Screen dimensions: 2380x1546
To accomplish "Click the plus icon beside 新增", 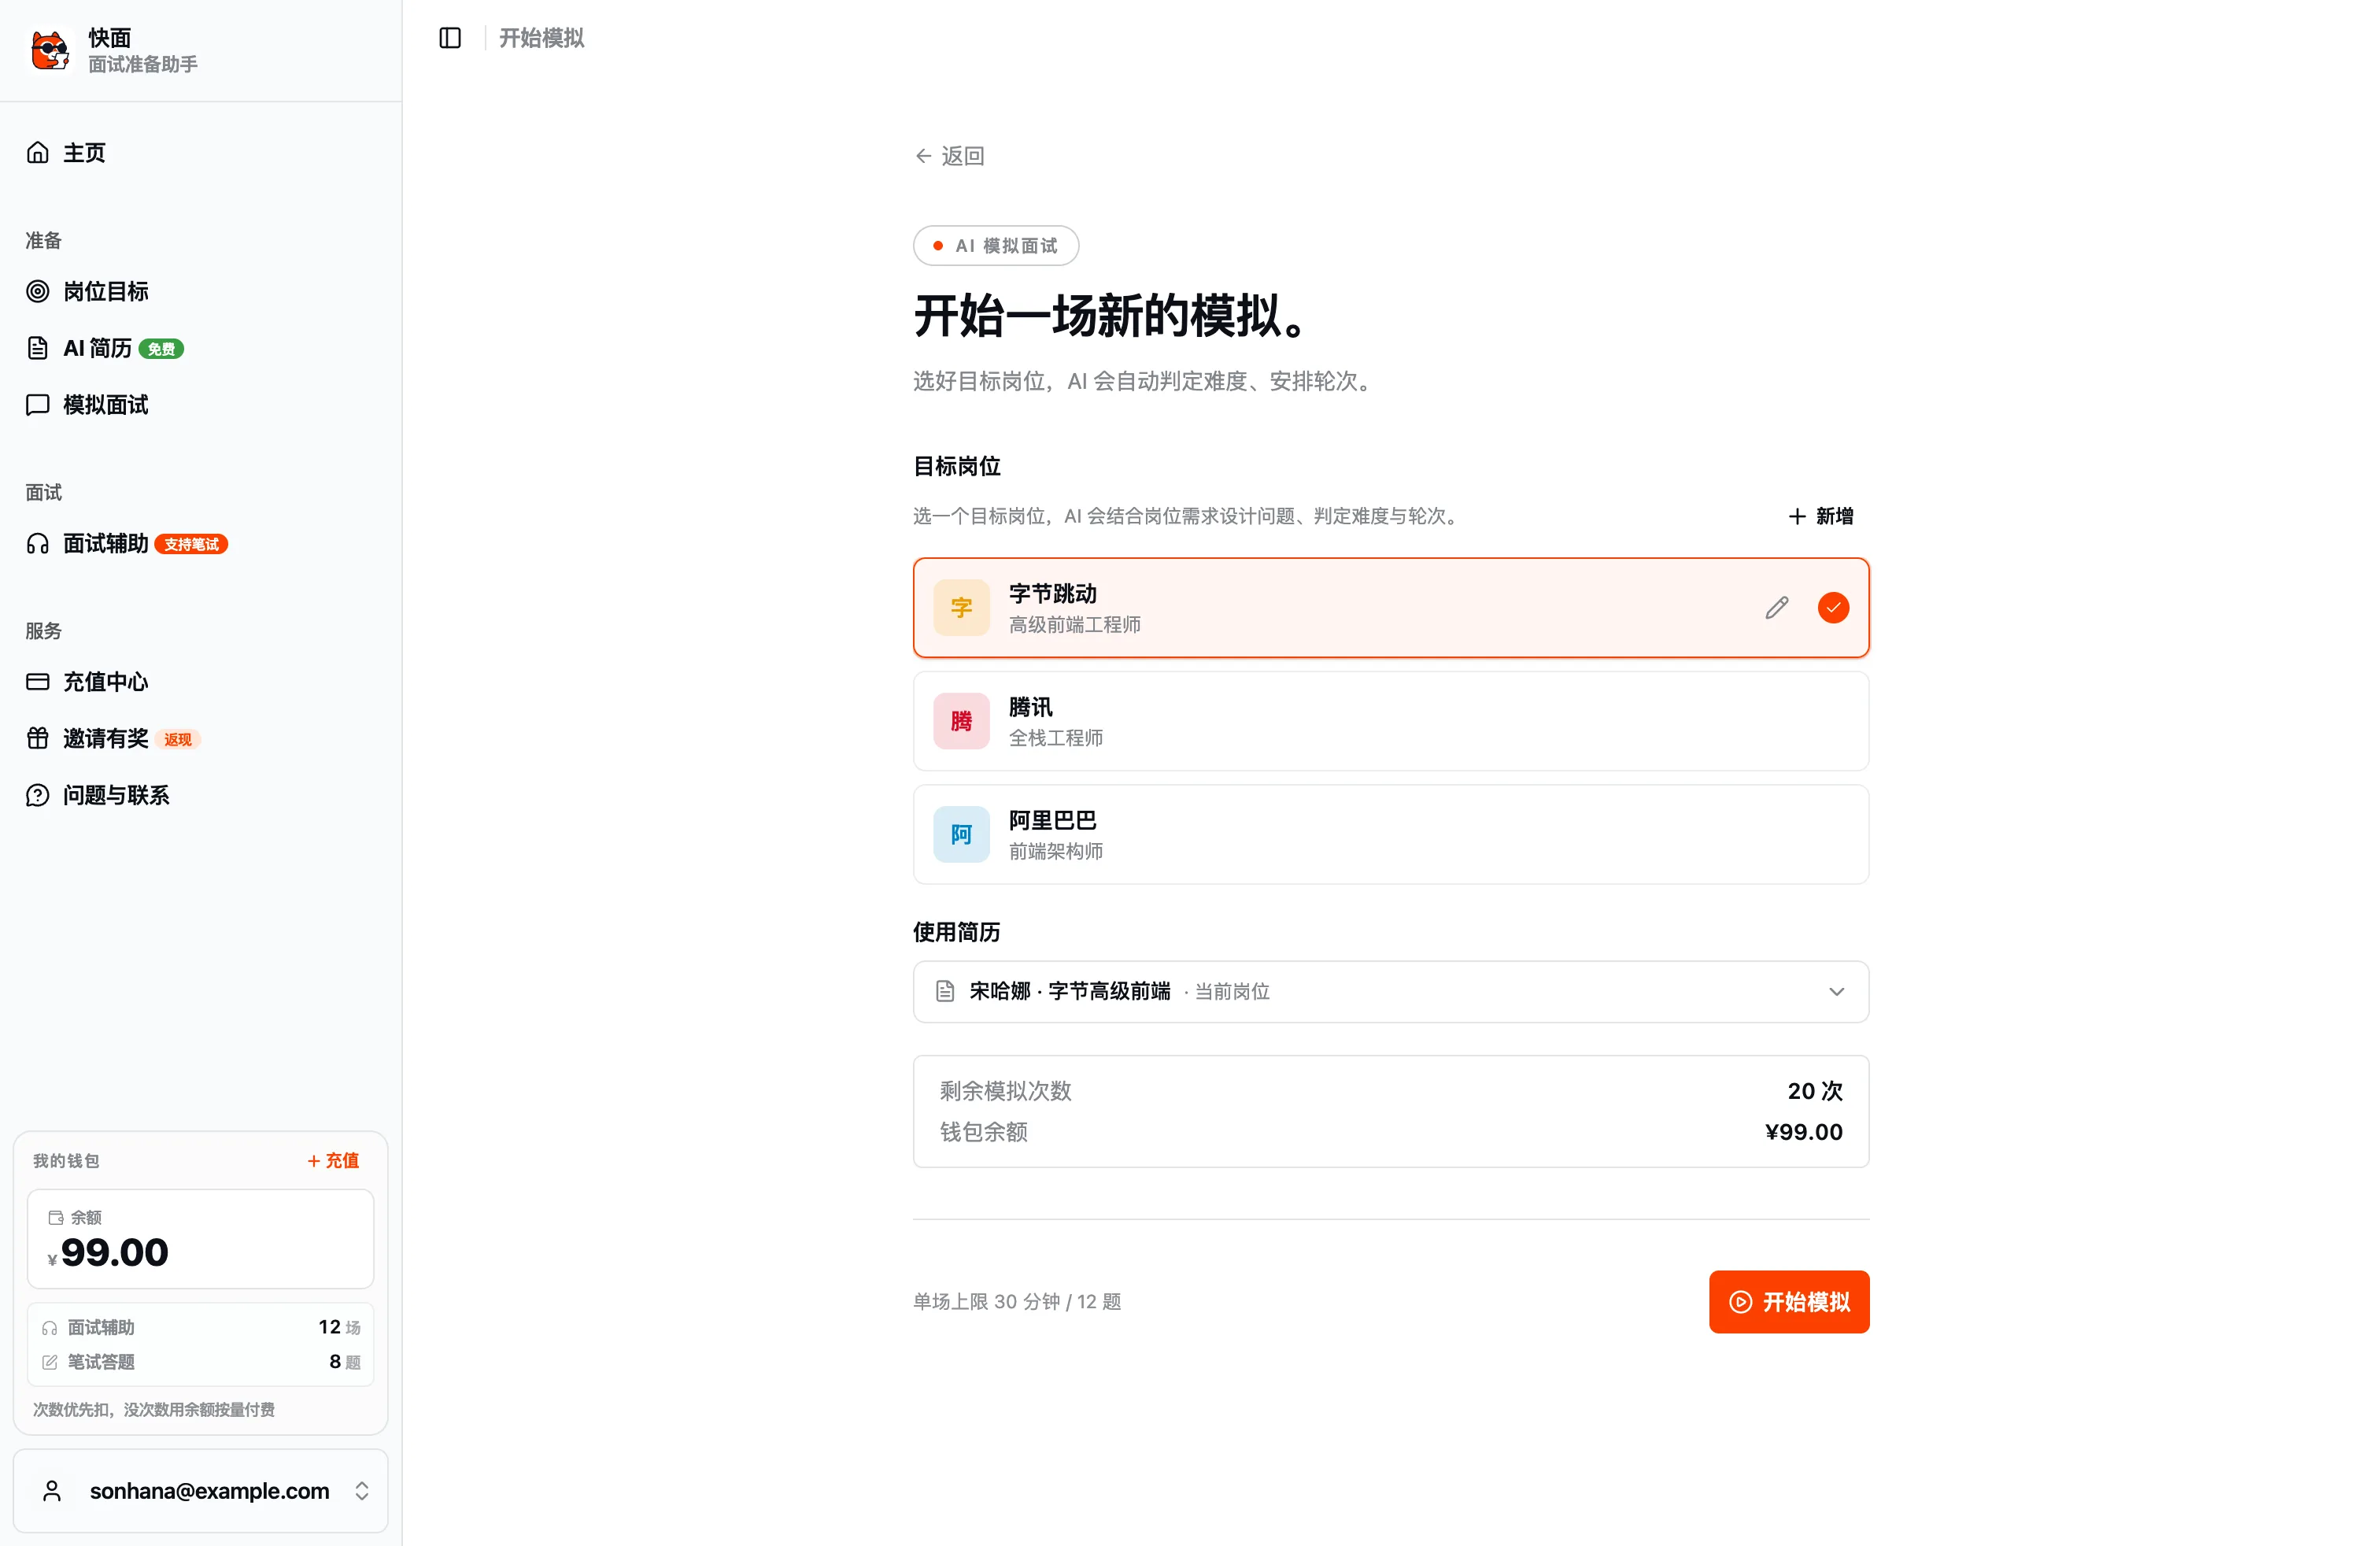I will pos(1797,516).
